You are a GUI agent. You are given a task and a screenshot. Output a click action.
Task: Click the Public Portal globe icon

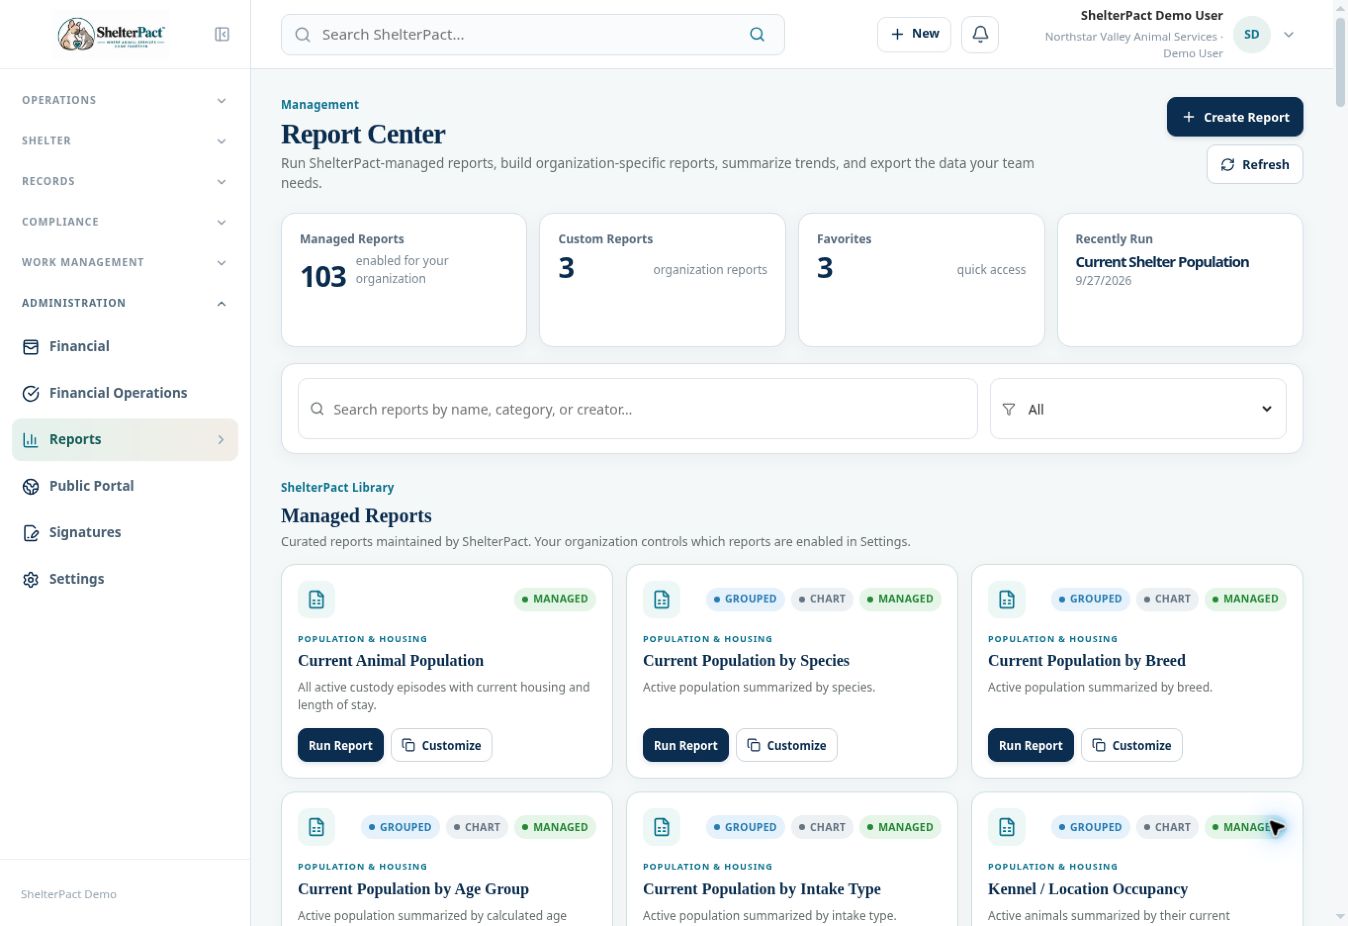[x=31, y=487]
